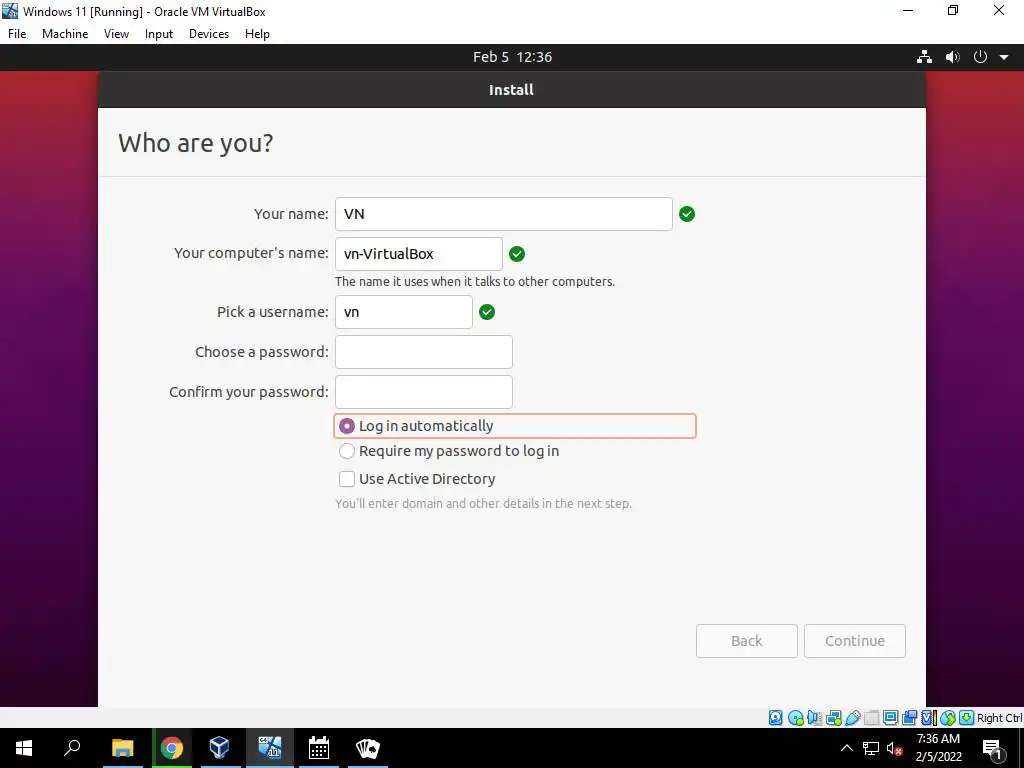Image resolution: width=1024 pixels, height=768 pixels.
Task: Click the CPU virtualization status indicator
Action: point(928,718)
